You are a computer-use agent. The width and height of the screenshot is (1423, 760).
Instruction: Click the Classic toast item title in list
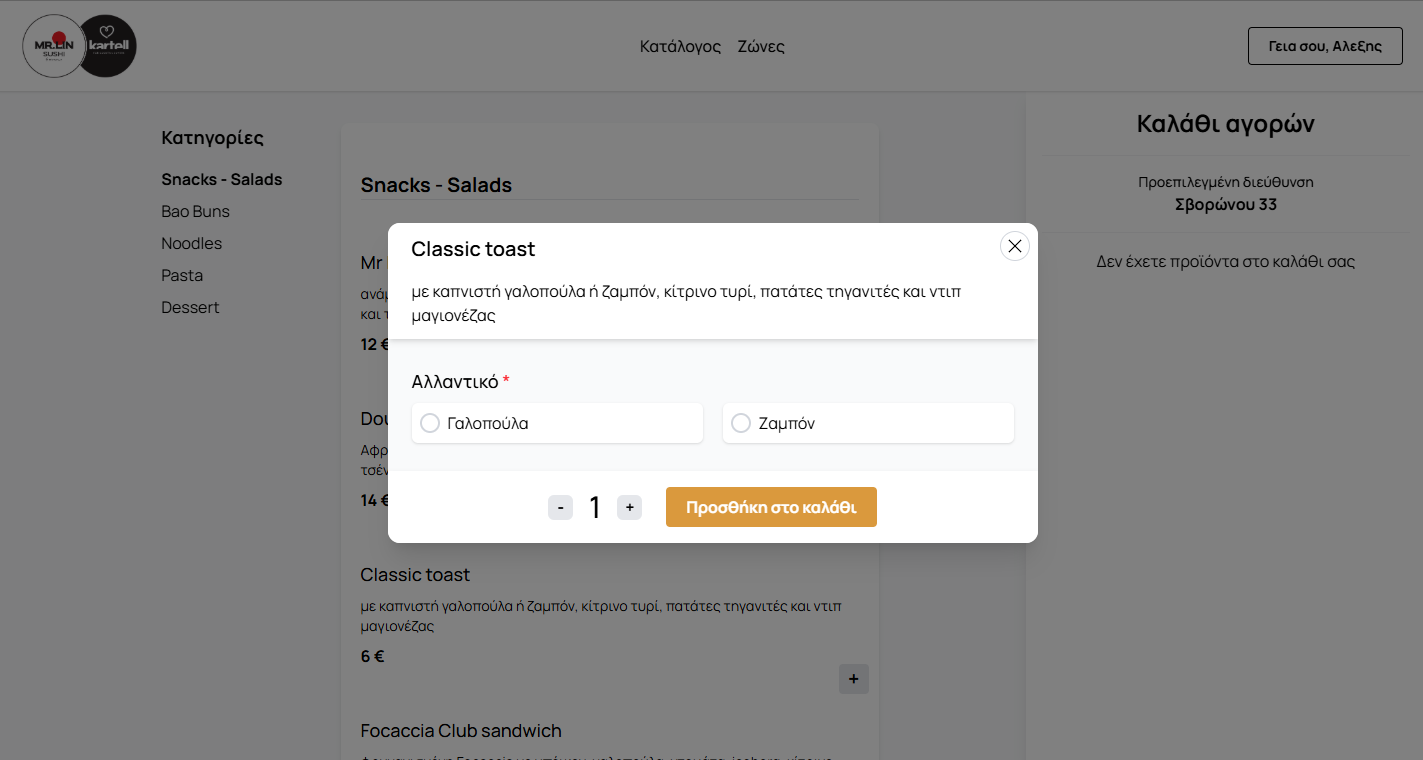[415, 575]
